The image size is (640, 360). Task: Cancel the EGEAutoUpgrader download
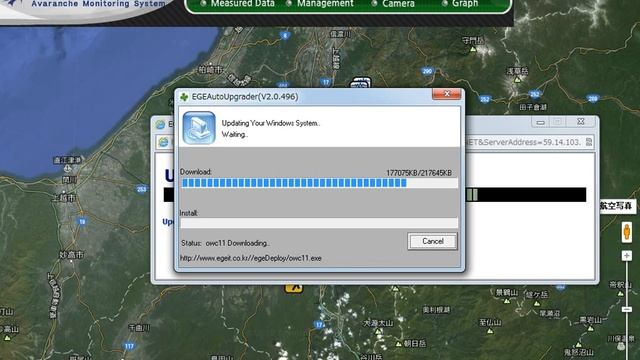[432, 241]
